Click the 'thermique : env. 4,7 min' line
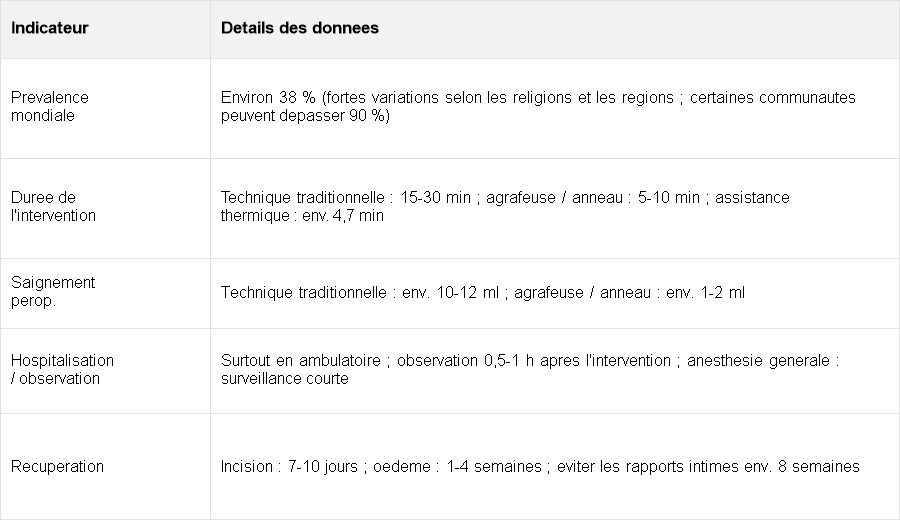Viewport: 900px width, 520px height. [302, 216]
